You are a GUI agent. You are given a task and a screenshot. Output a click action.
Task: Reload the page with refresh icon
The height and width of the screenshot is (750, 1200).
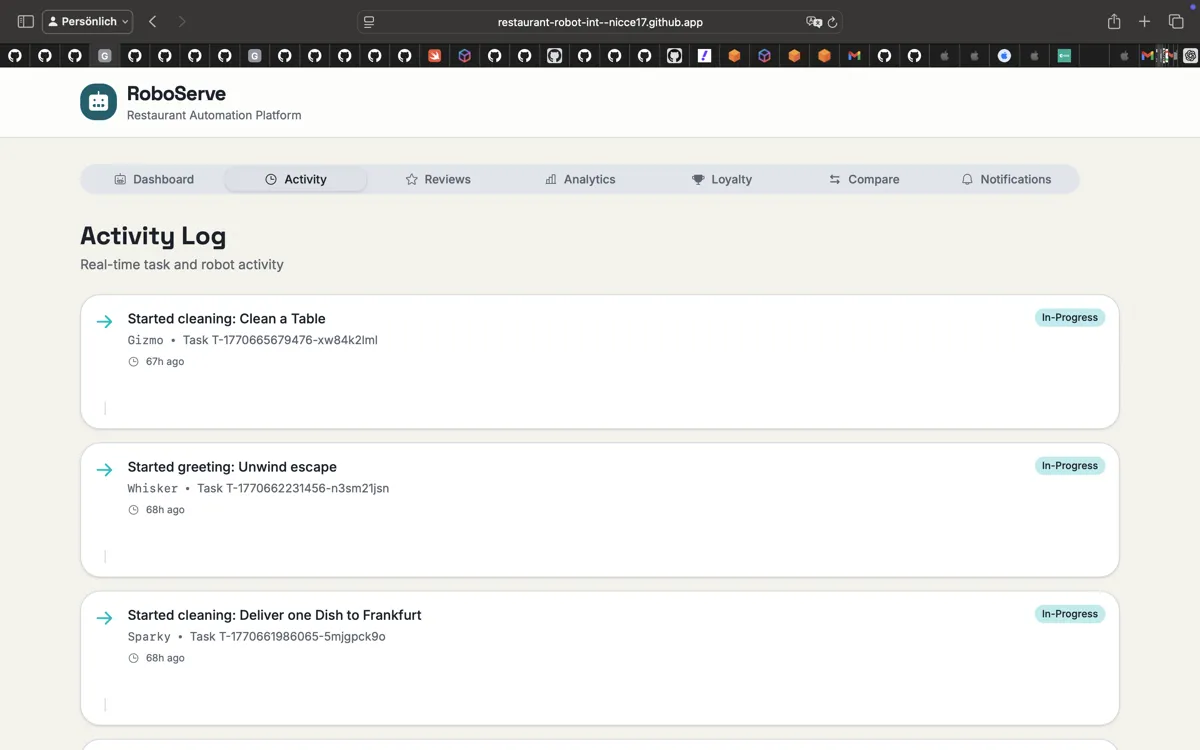click(832, 22)
